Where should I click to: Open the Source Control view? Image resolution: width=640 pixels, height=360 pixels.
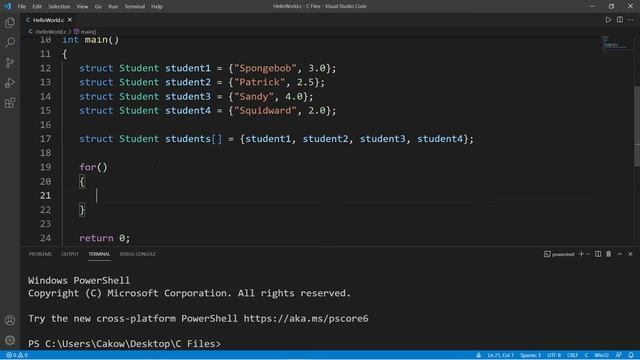(x=10, y=62)
